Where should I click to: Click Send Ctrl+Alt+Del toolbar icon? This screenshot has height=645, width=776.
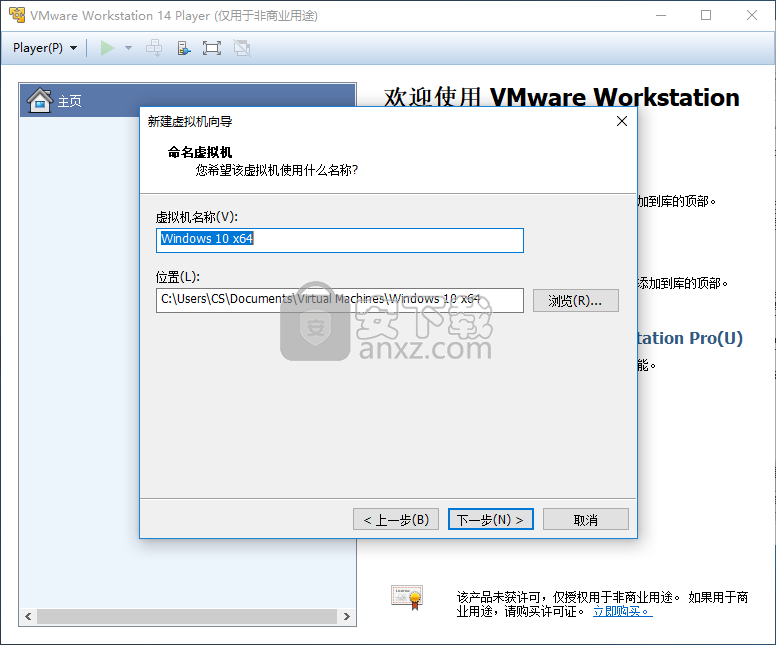click(154, 48)
